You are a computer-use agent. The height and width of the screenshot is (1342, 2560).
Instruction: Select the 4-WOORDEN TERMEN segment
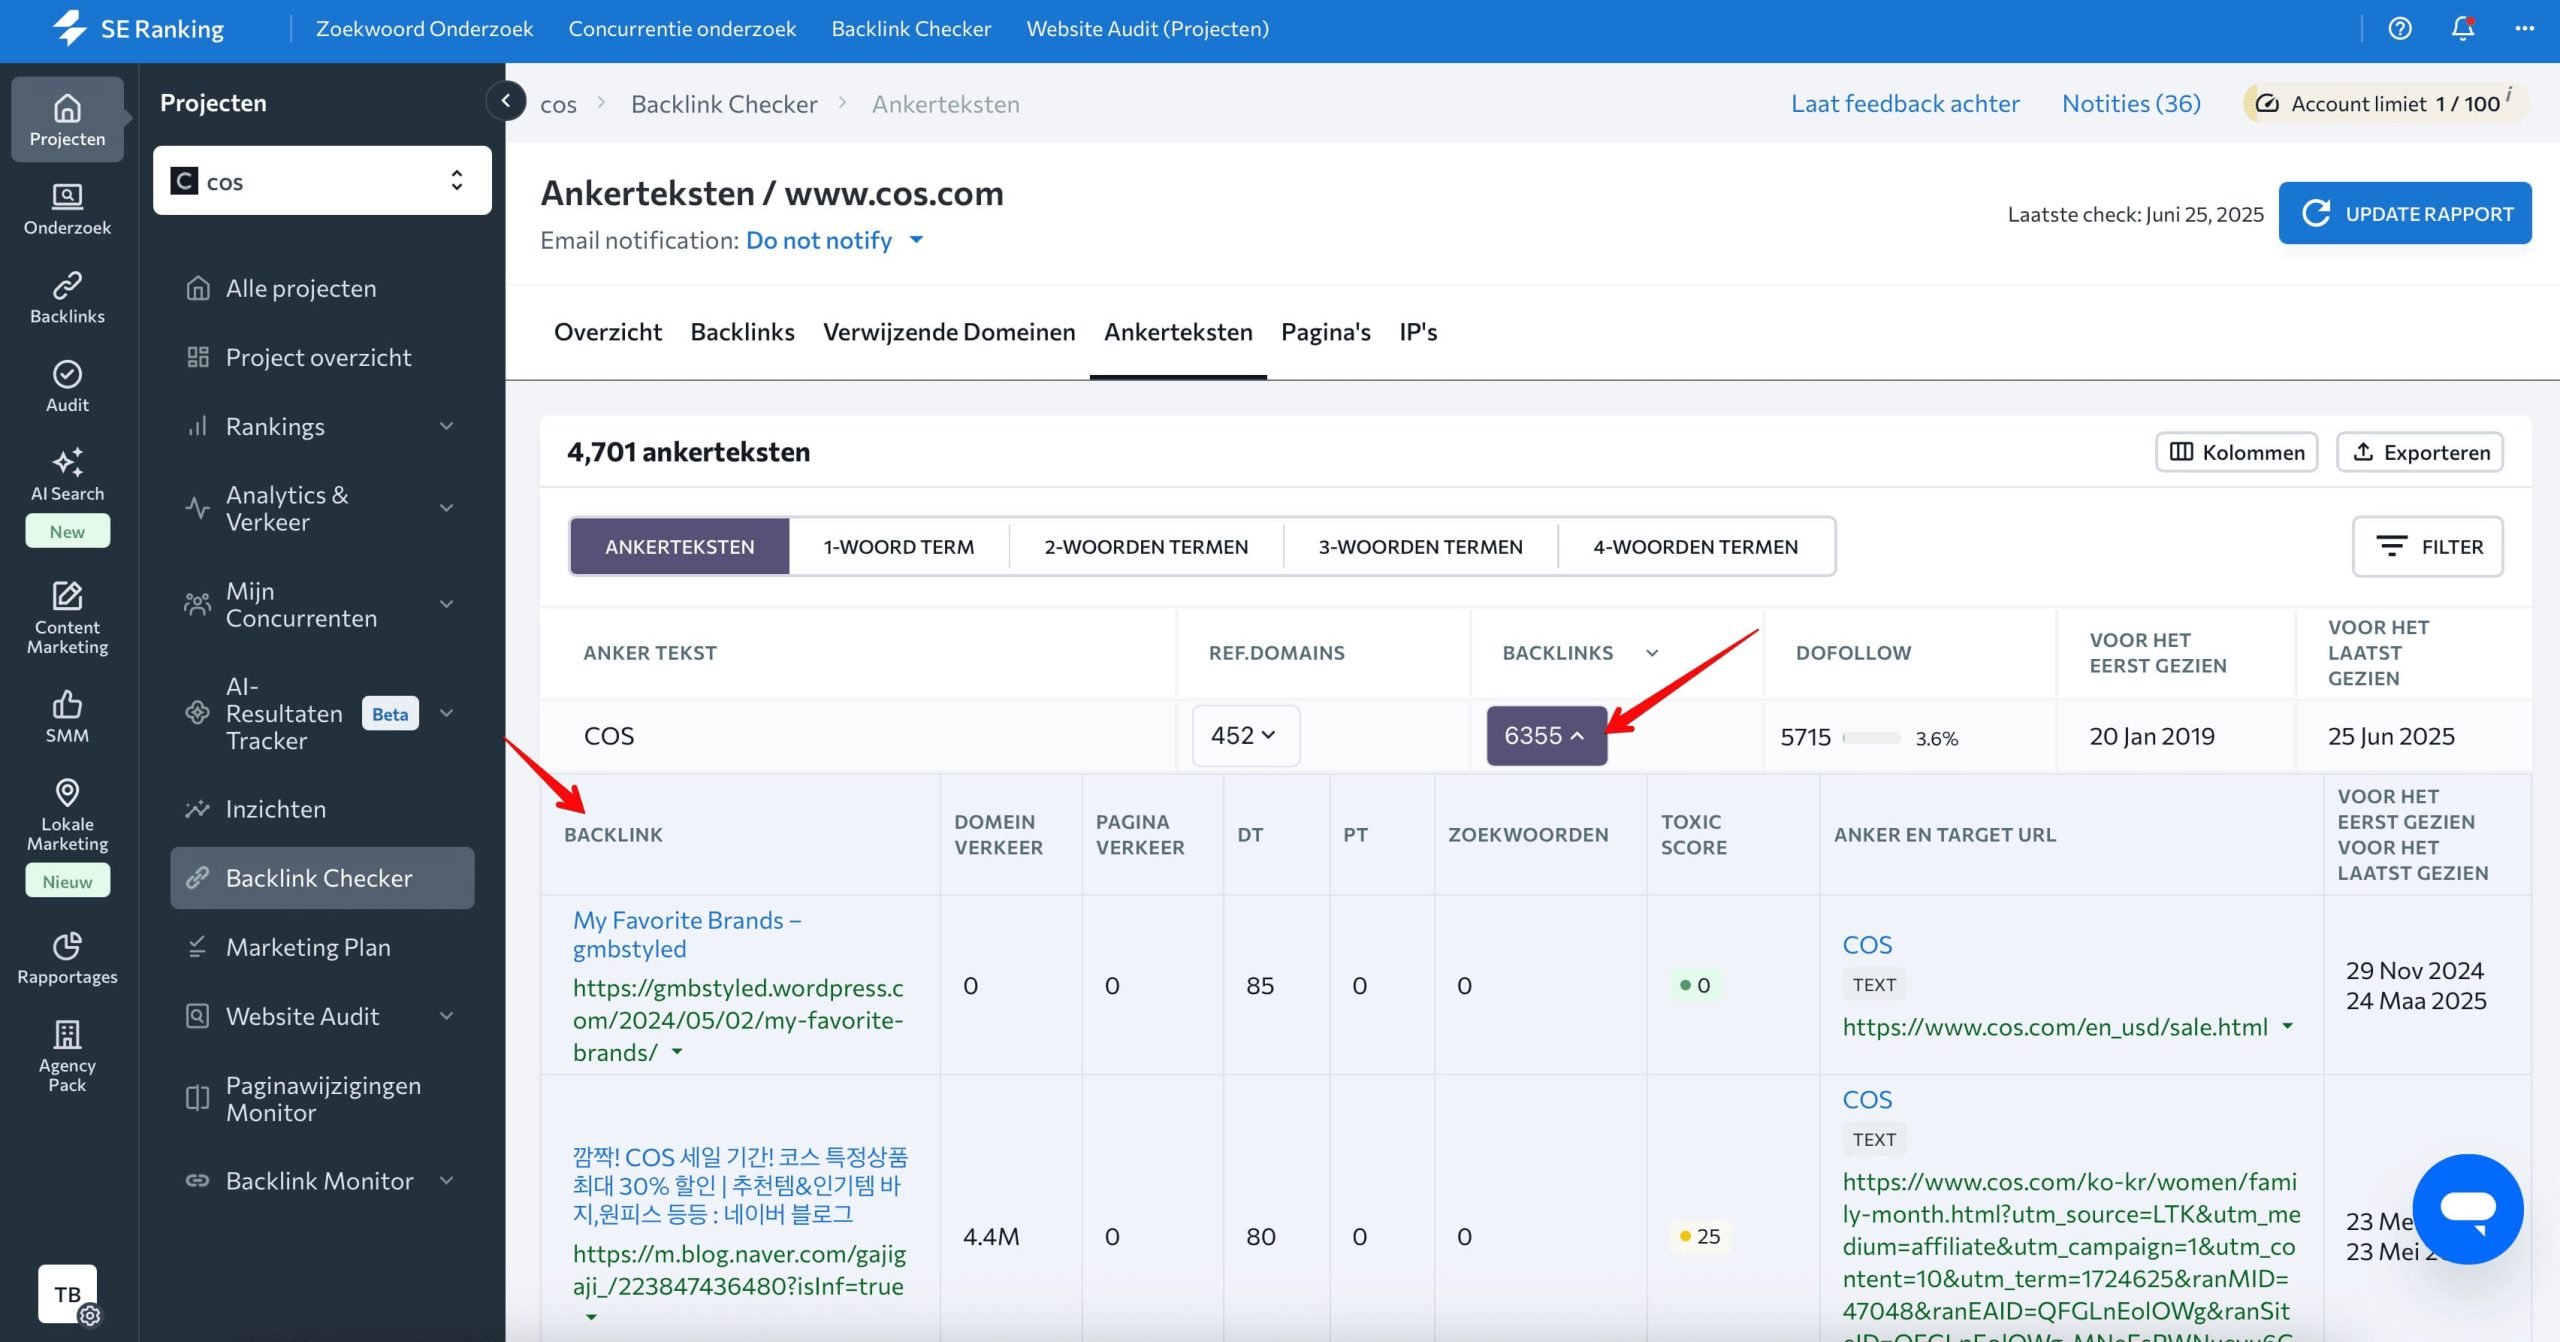tap(1695, 547)
